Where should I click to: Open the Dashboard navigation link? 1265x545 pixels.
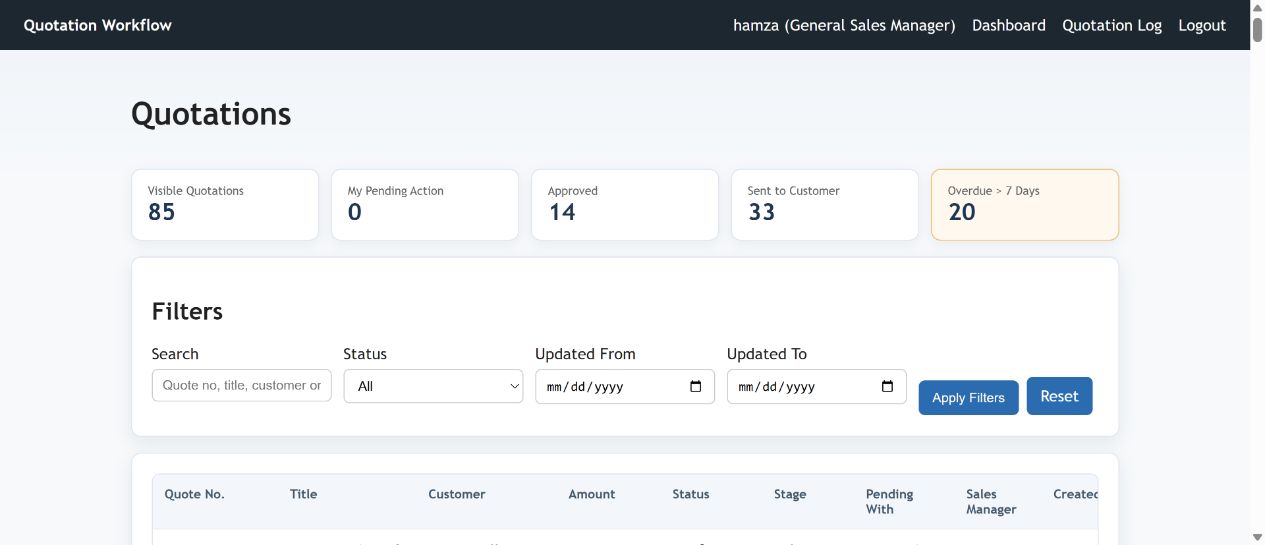coord(1009,25)
